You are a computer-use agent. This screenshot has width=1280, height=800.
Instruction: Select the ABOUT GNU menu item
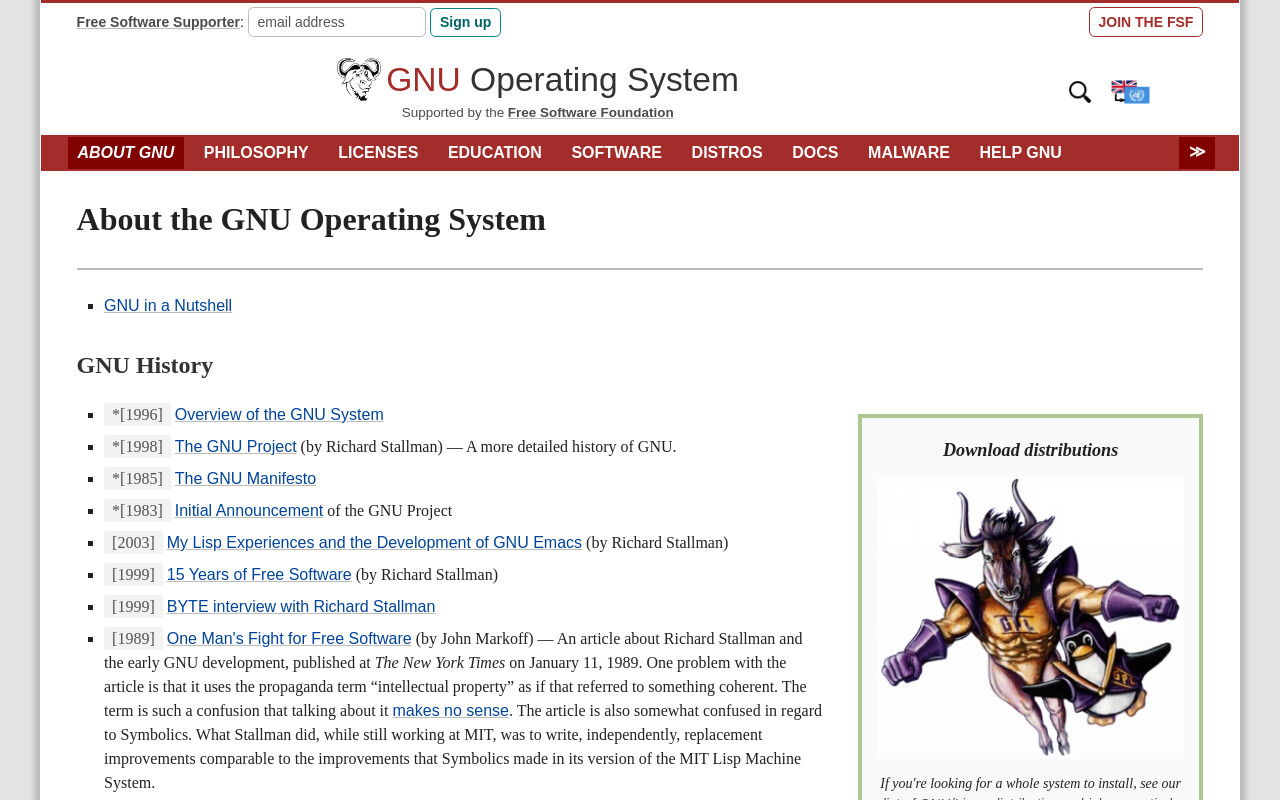tap(126, 153)
